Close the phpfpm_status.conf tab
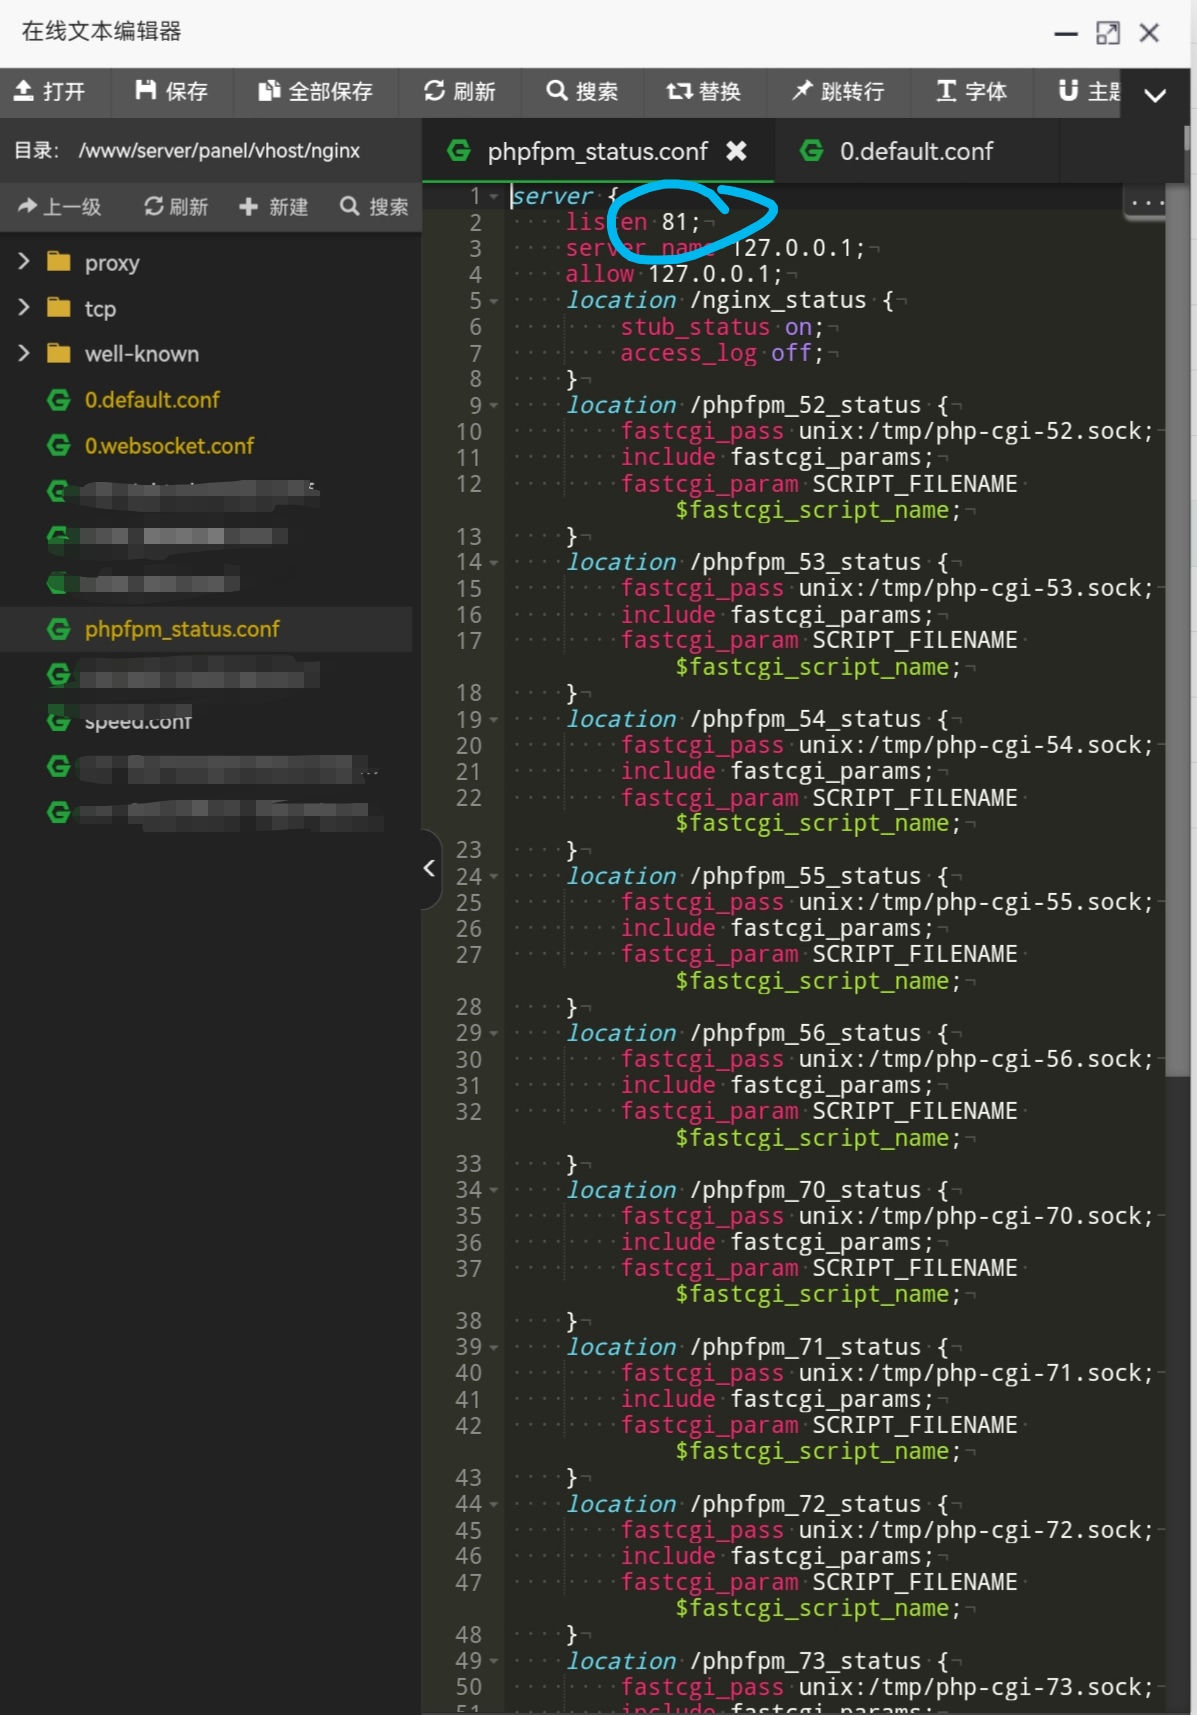 736,151
